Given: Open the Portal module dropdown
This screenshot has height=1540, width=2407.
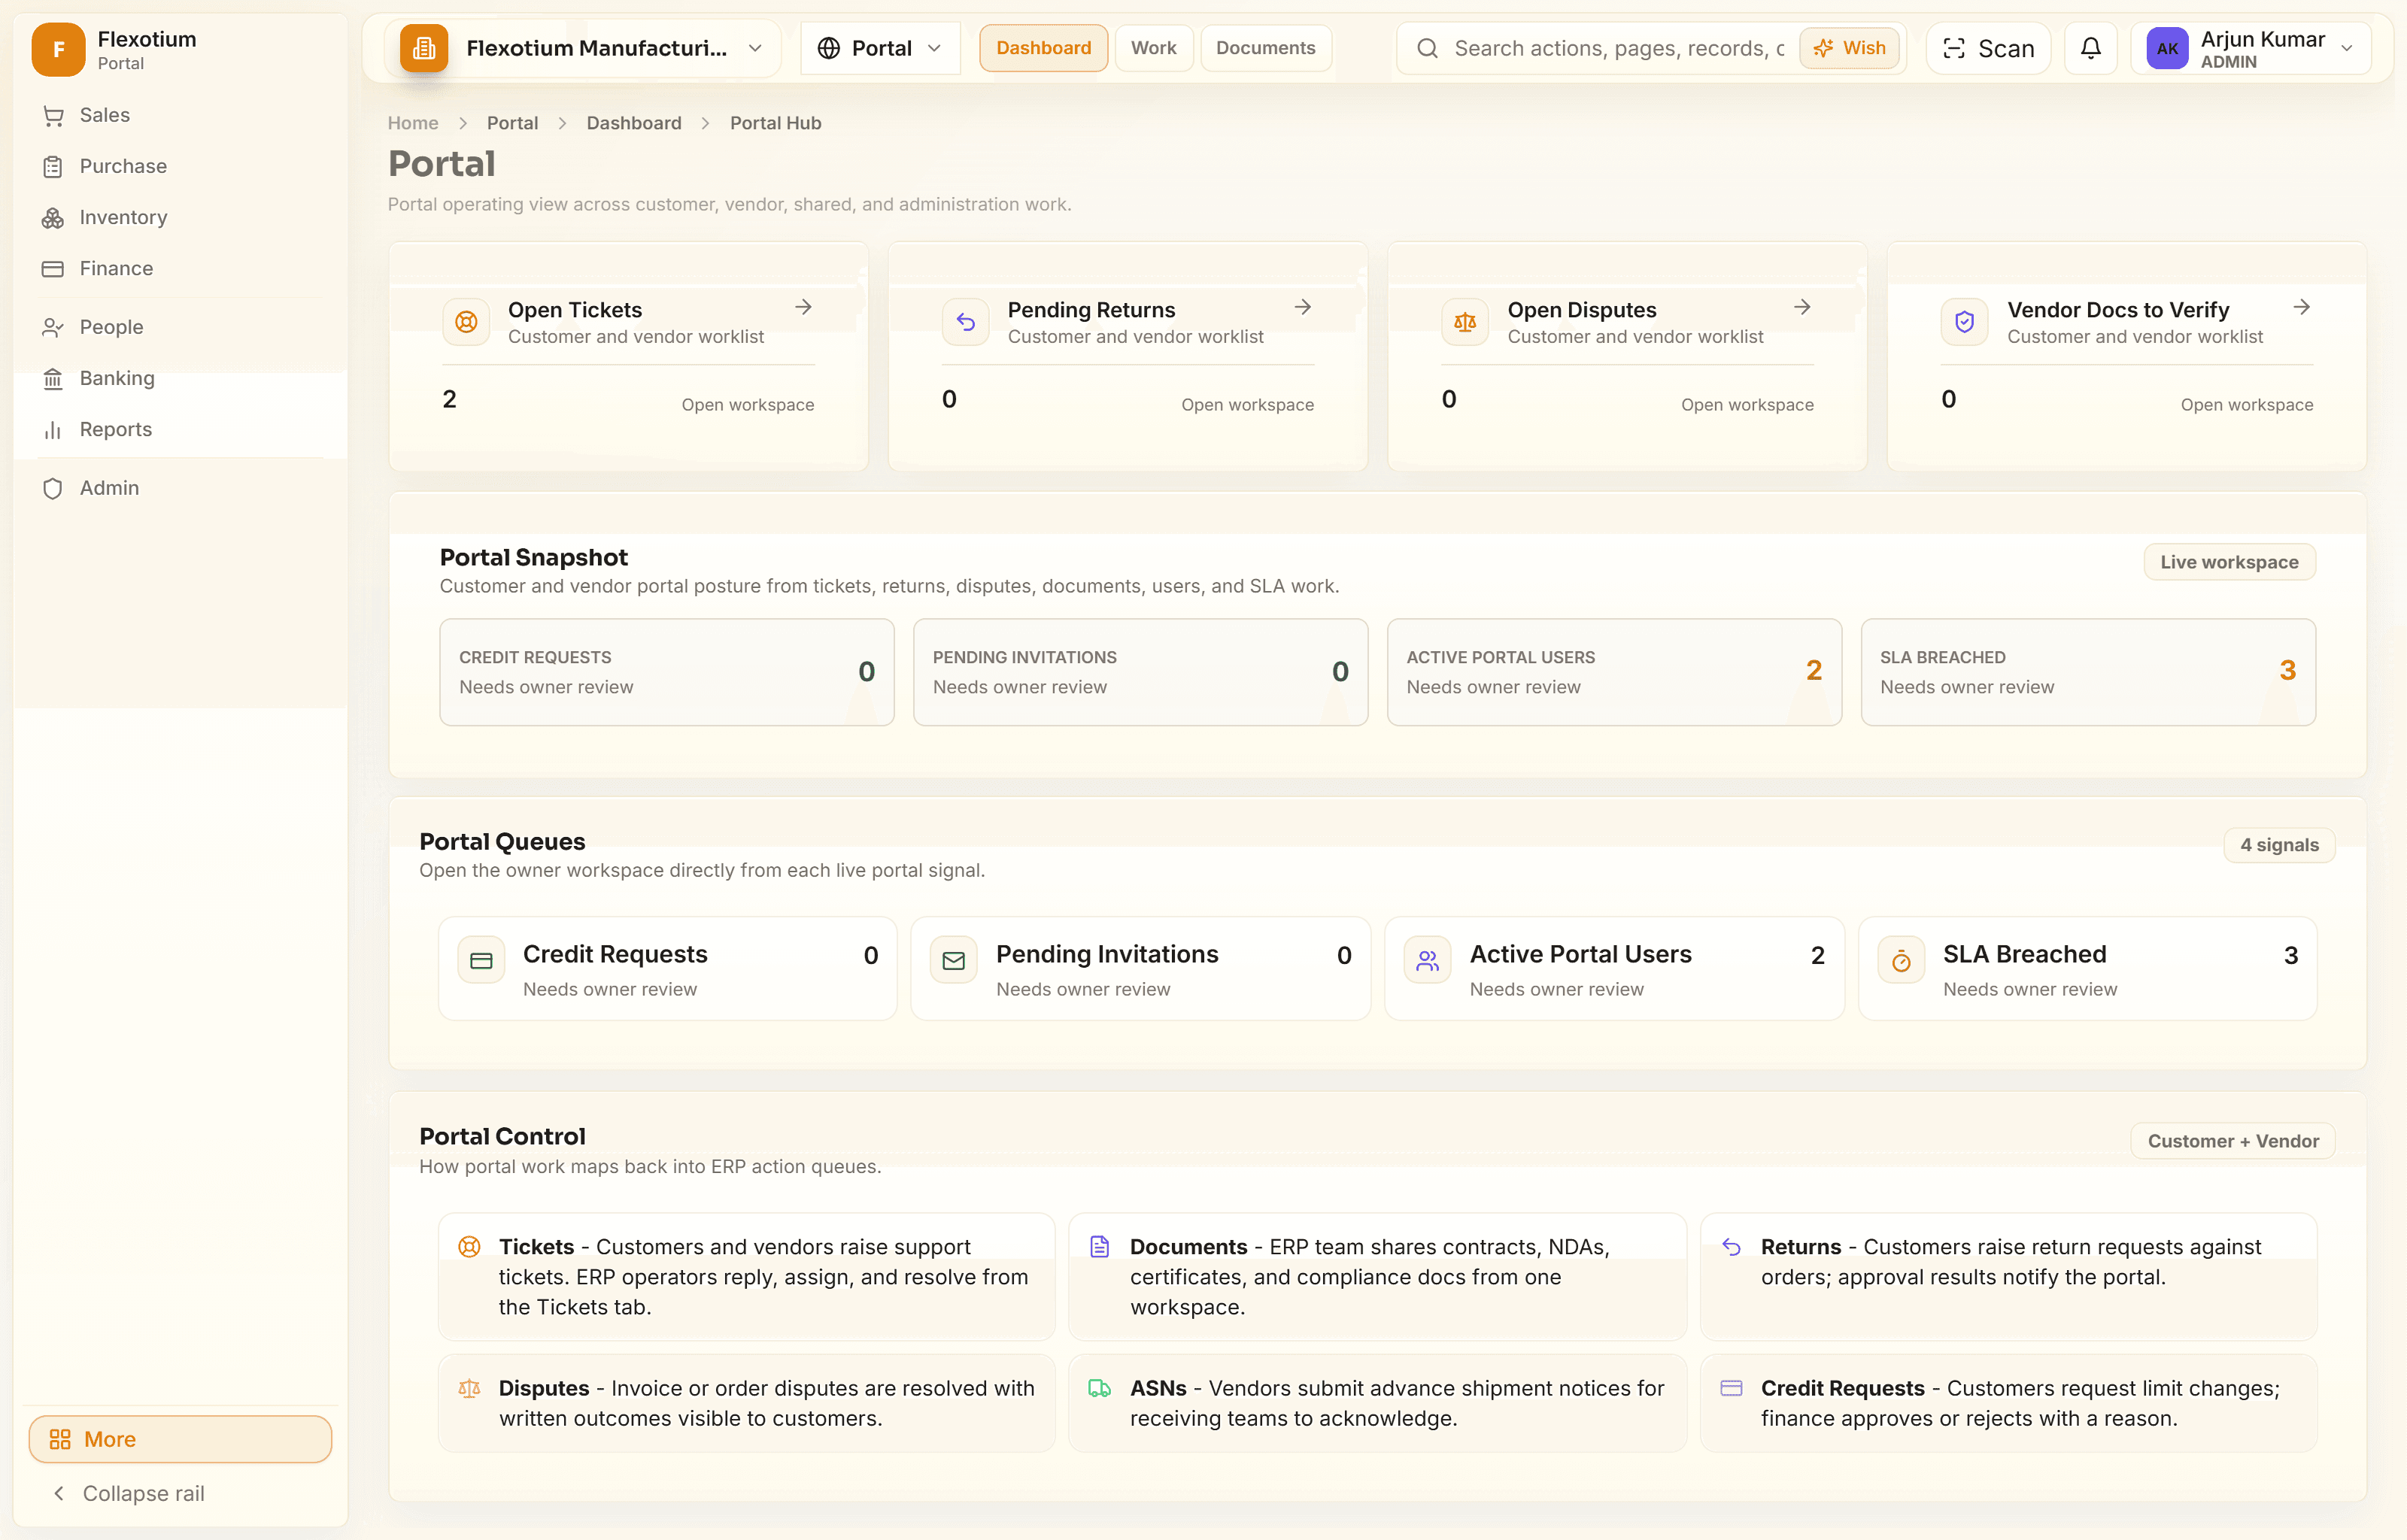Looking at the screenshot, I should [880, 48].
